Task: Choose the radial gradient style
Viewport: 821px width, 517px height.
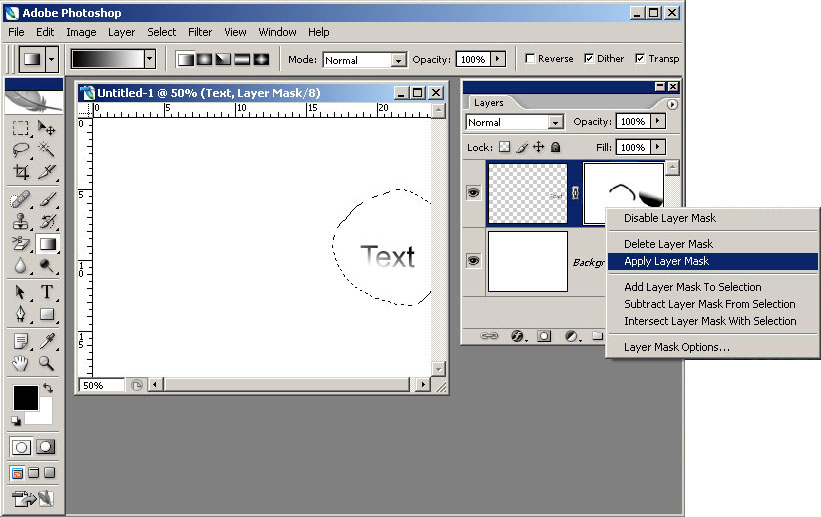Action: (204, 59)
